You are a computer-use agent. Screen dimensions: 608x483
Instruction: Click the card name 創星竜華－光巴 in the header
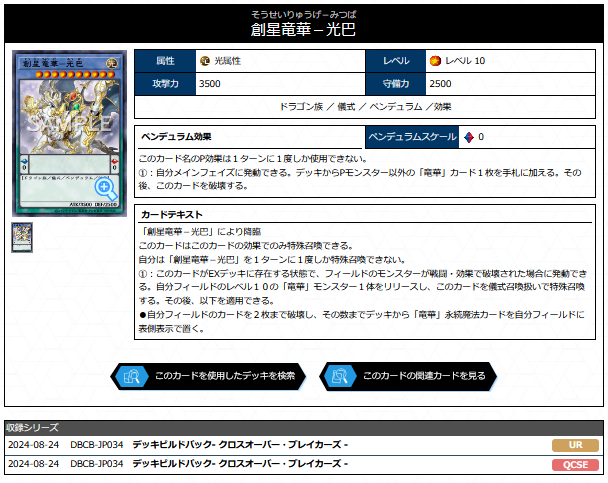303,29
